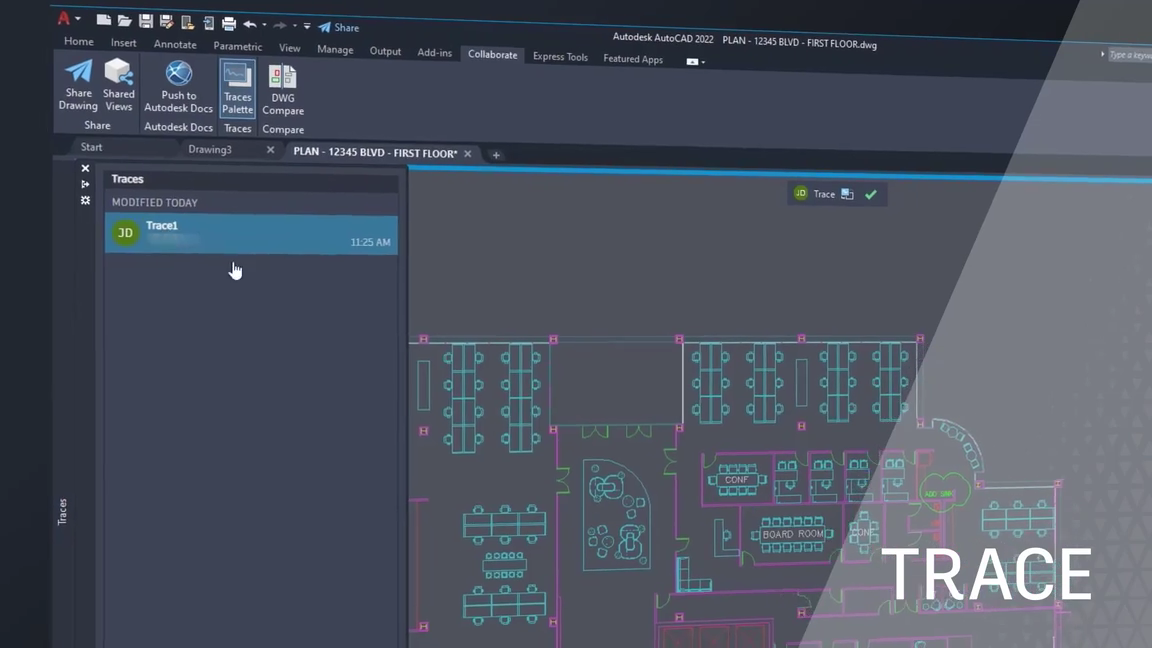Screen dimensions: 1152x648
Task: Open the ribbon display options dropdown
Action: [x=696, y=62]
